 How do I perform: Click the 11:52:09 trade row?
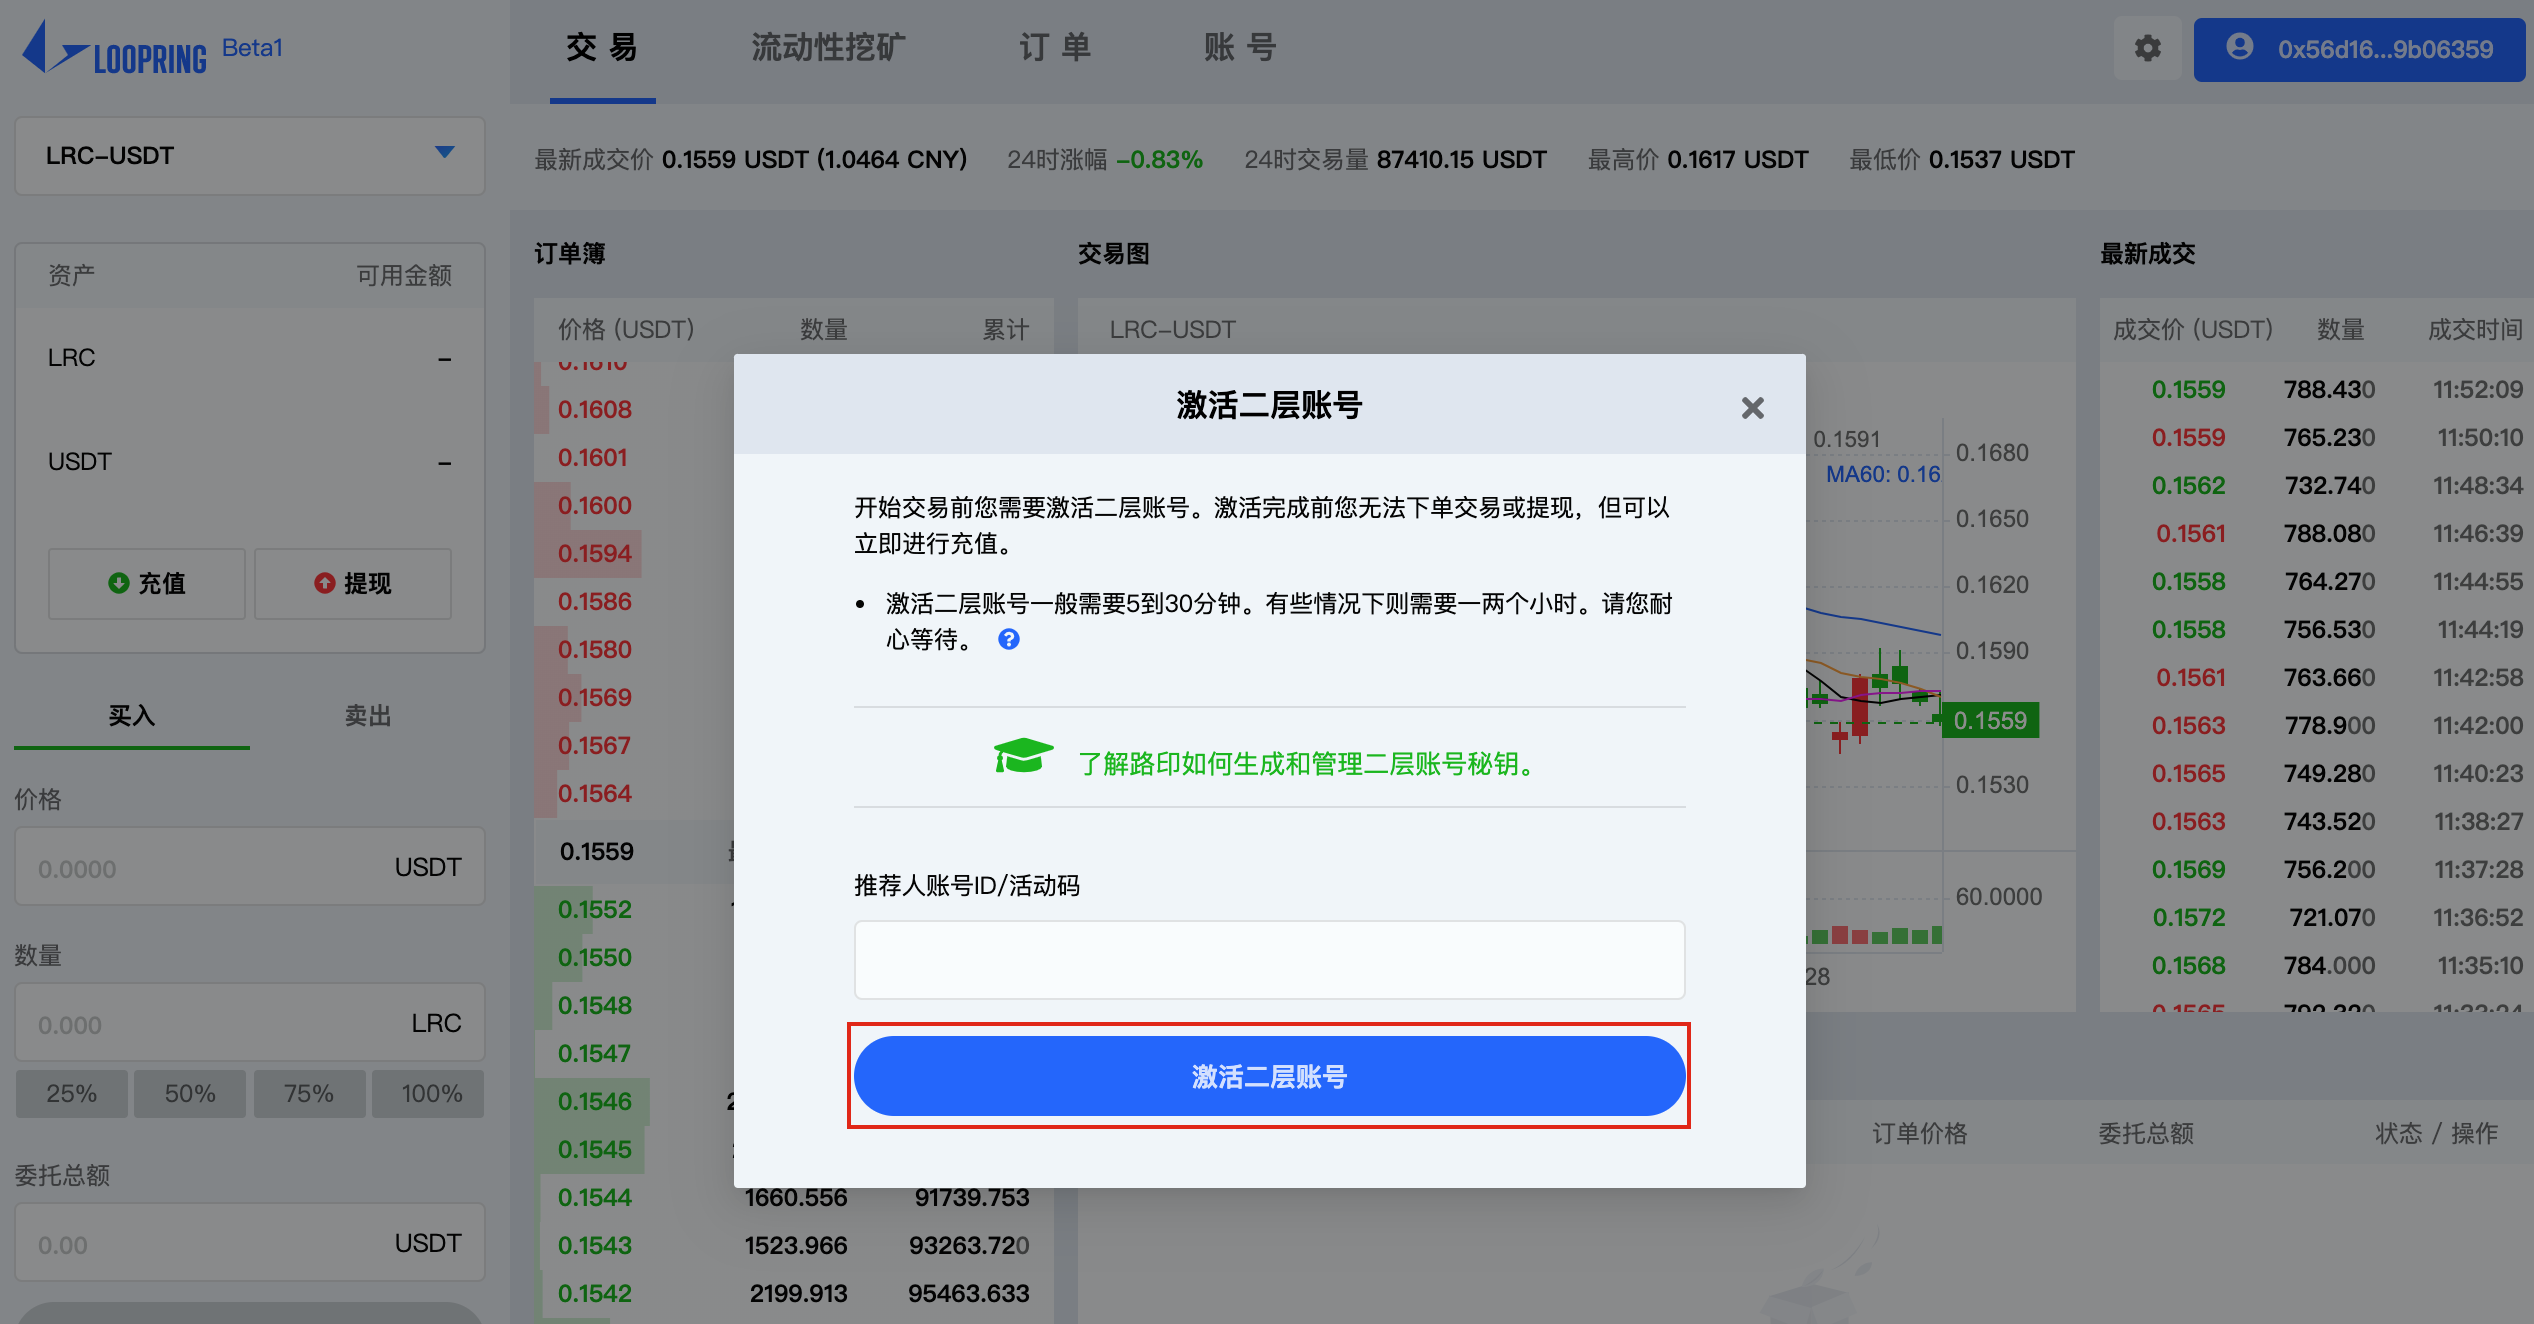(2316, 389)
